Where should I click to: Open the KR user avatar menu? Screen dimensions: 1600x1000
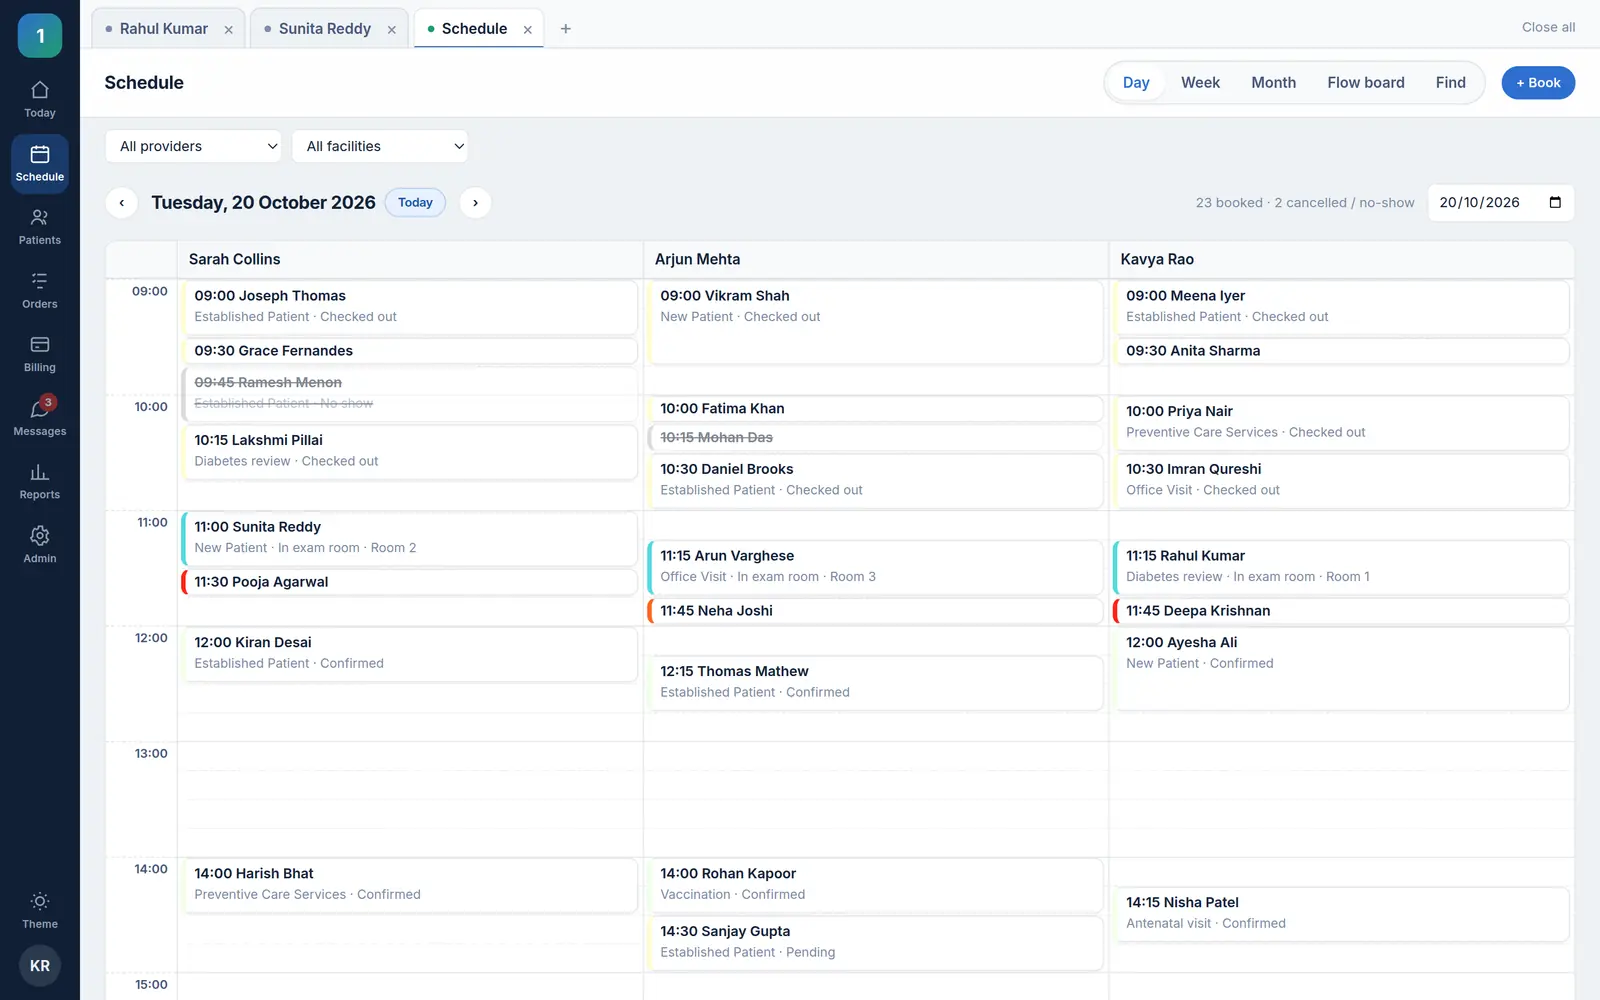pos(40,966)
